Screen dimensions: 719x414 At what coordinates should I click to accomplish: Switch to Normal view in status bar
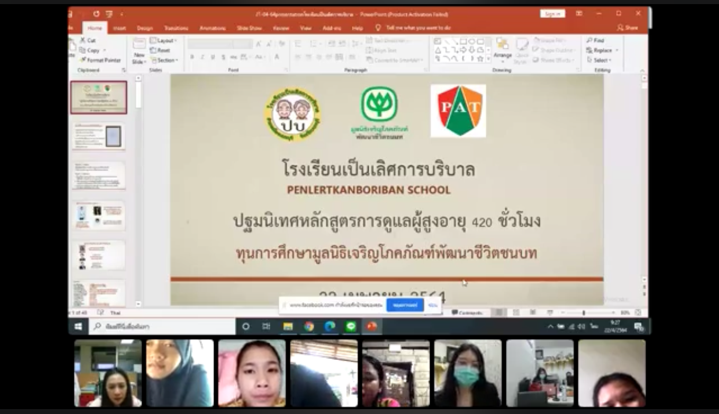pyautogui.click(x=499, y=313)
